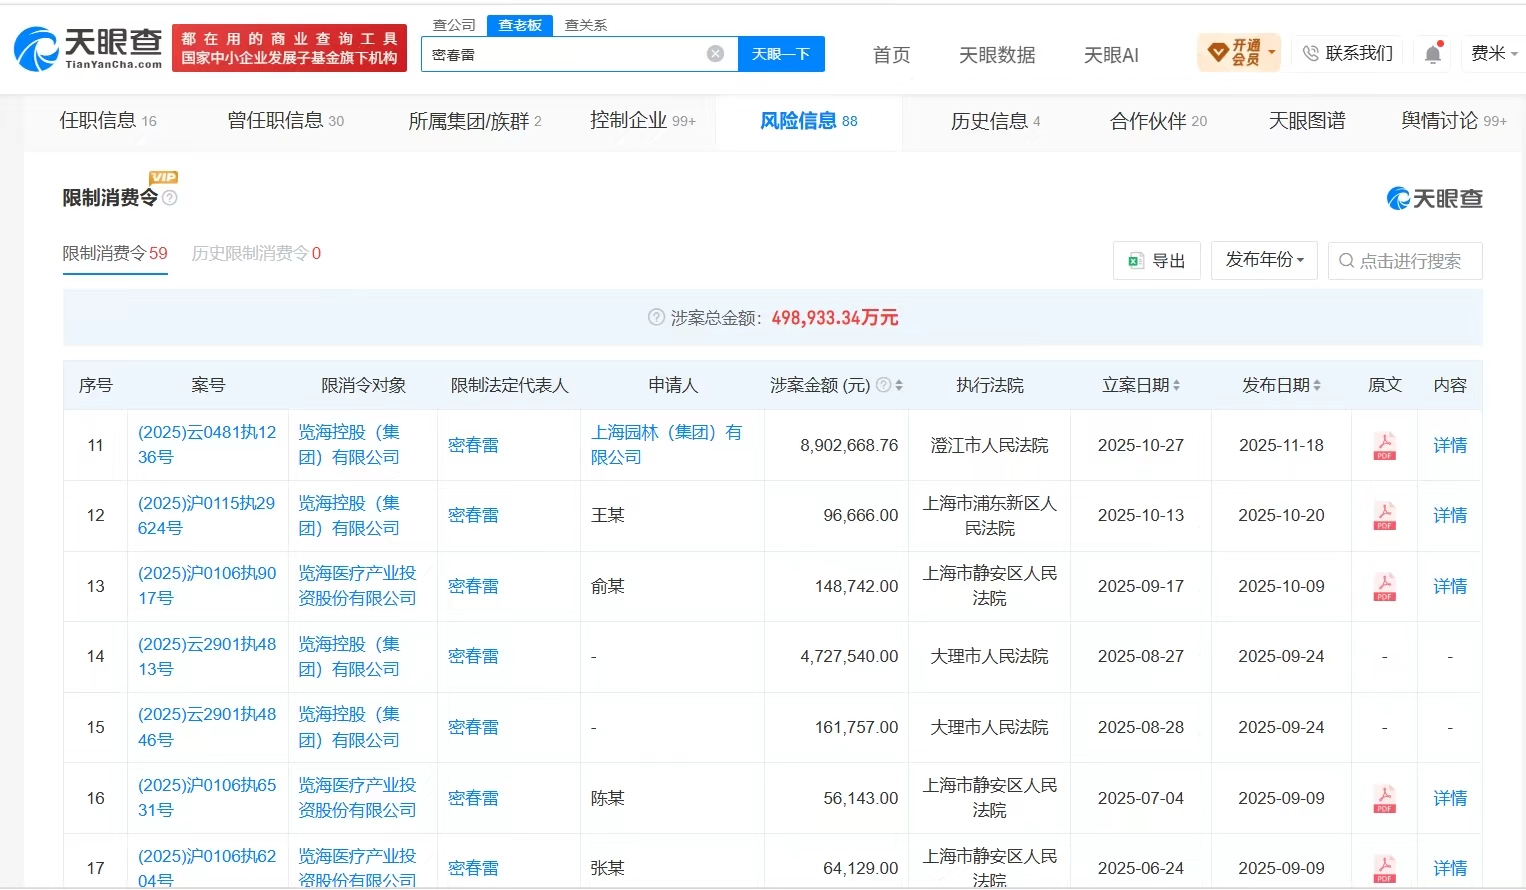Sort by 立案日期 column

pyautogui.click(x=1176, y=385)
